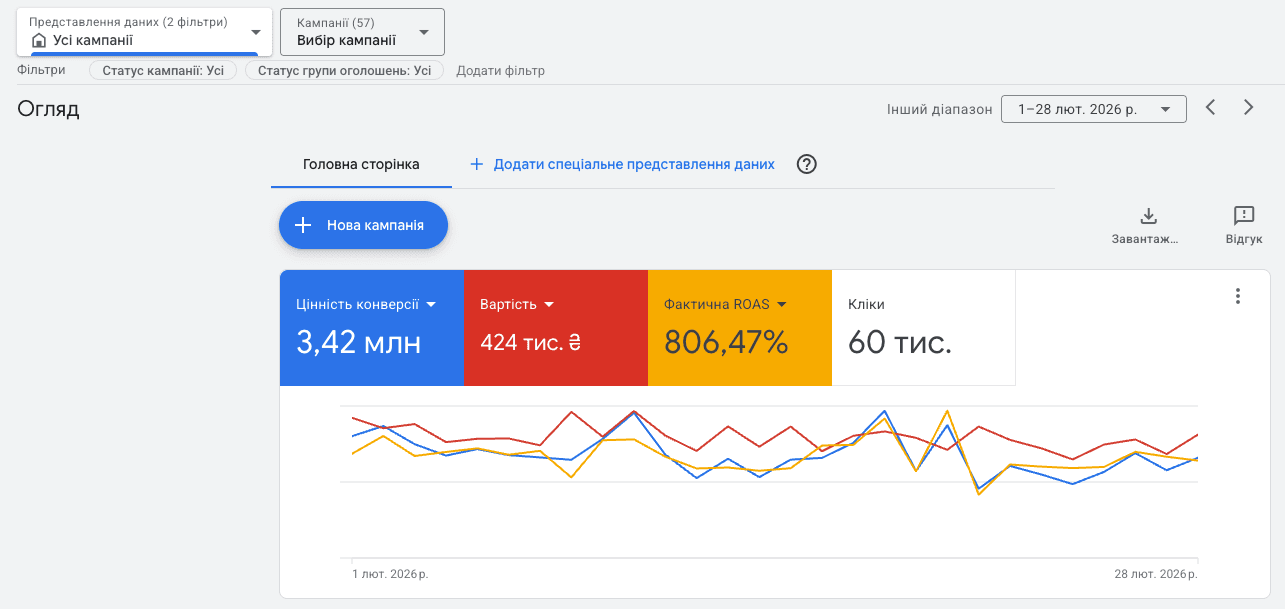Expand the Представлення даних dropdown
1285x609 pixels.
coord(144,32)
